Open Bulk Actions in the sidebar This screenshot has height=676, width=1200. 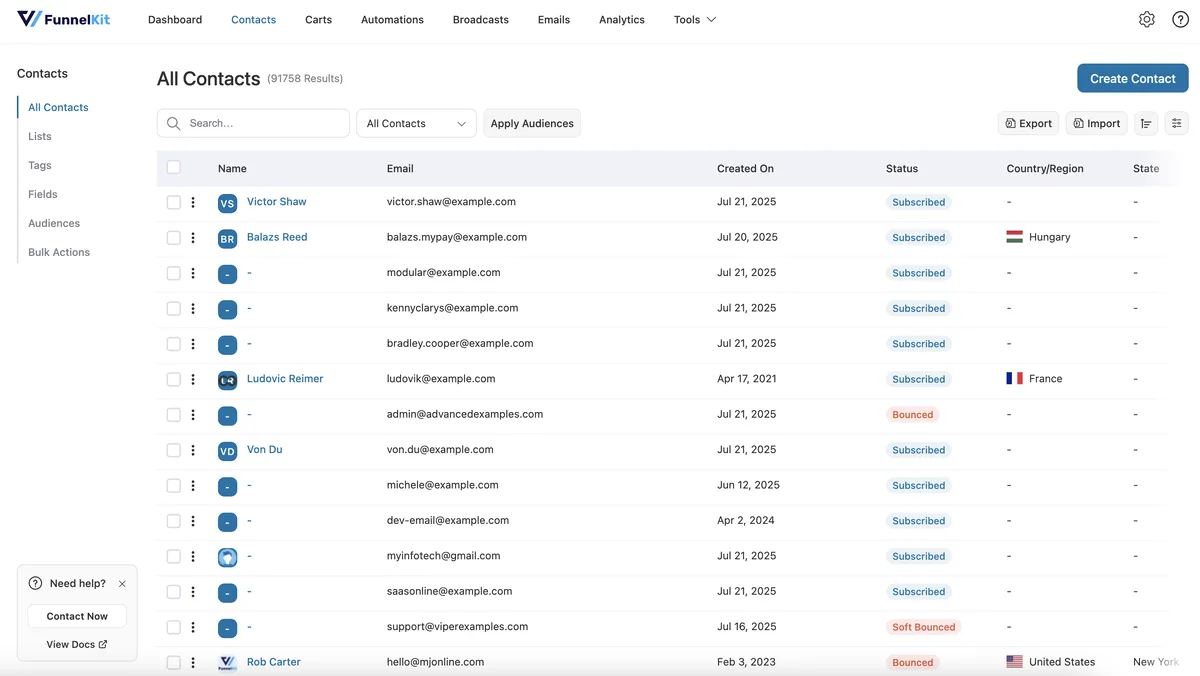[59, 252]
